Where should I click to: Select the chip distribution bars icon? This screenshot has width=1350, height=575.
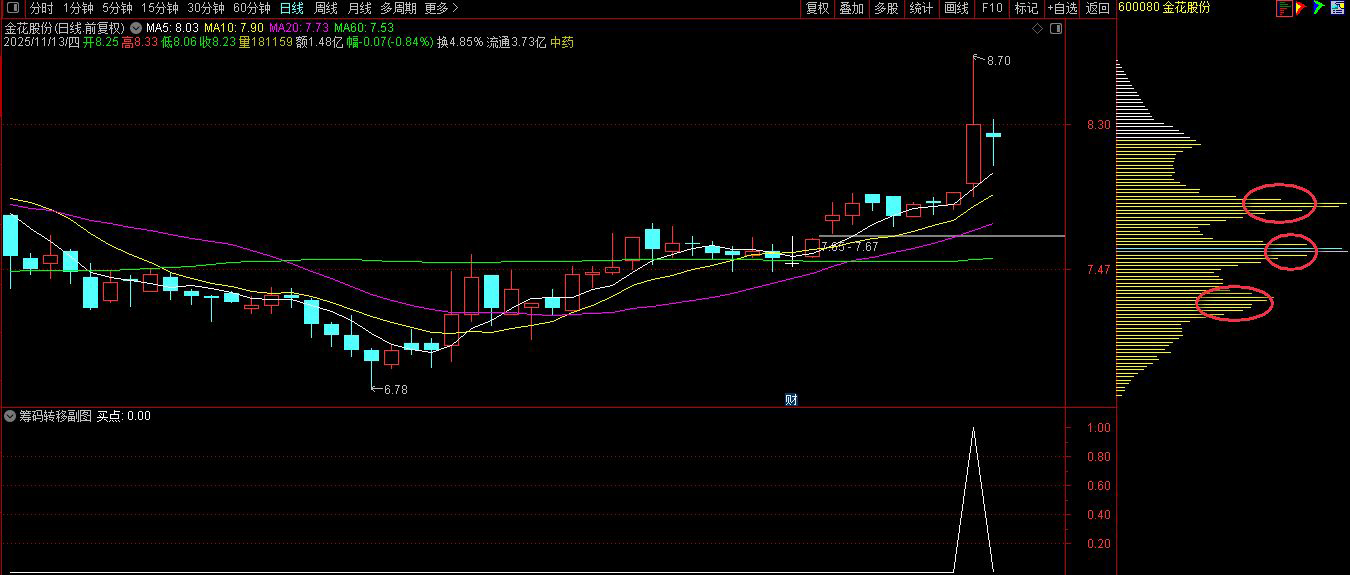(x=1283, y=8)
